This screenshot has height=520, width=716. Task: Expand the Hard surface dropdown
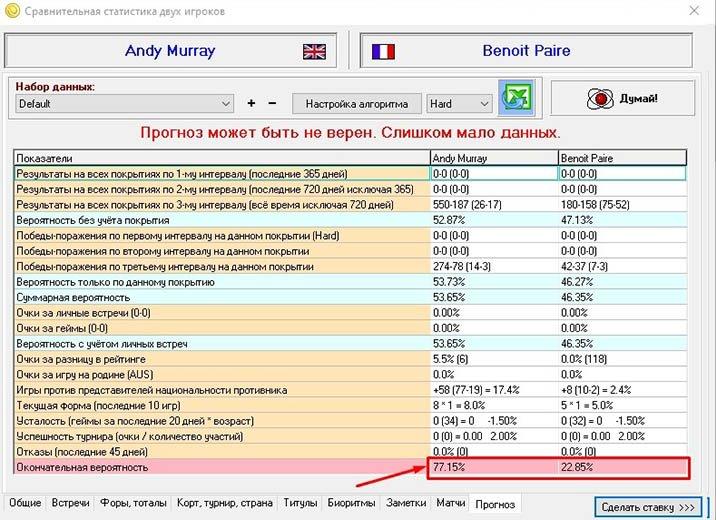(484, 103)
